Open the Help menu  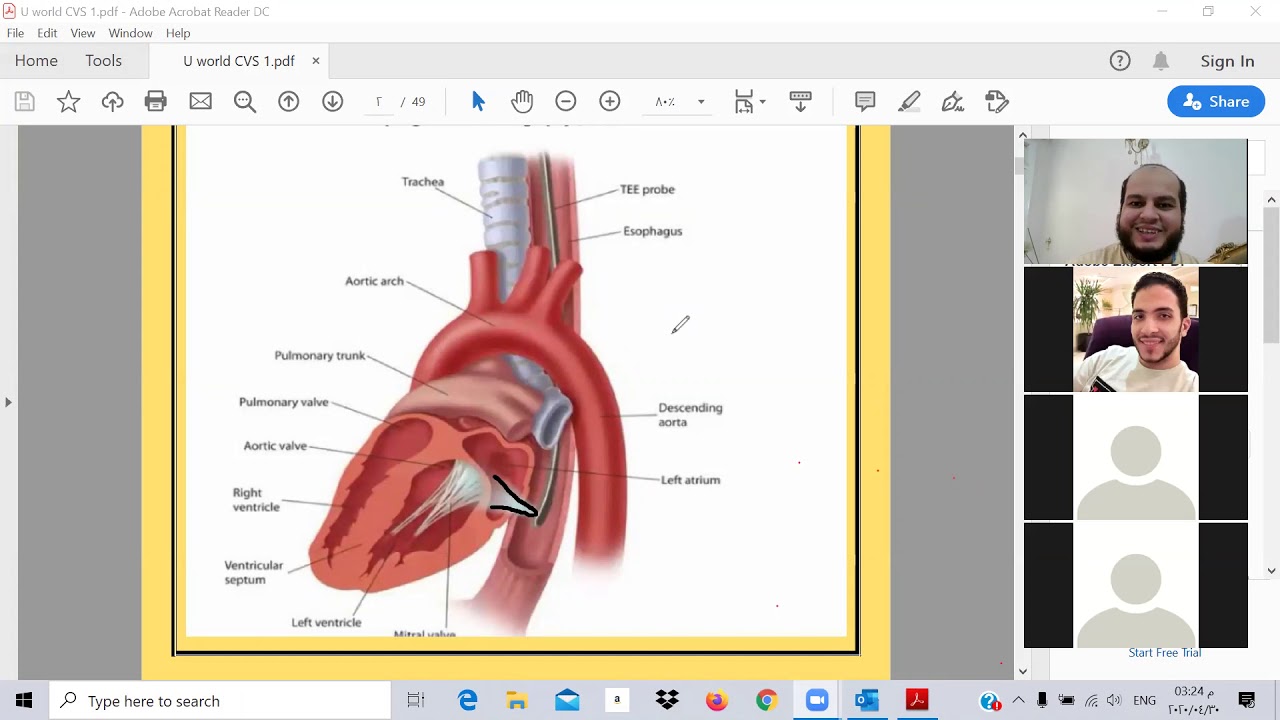(178, 33)
